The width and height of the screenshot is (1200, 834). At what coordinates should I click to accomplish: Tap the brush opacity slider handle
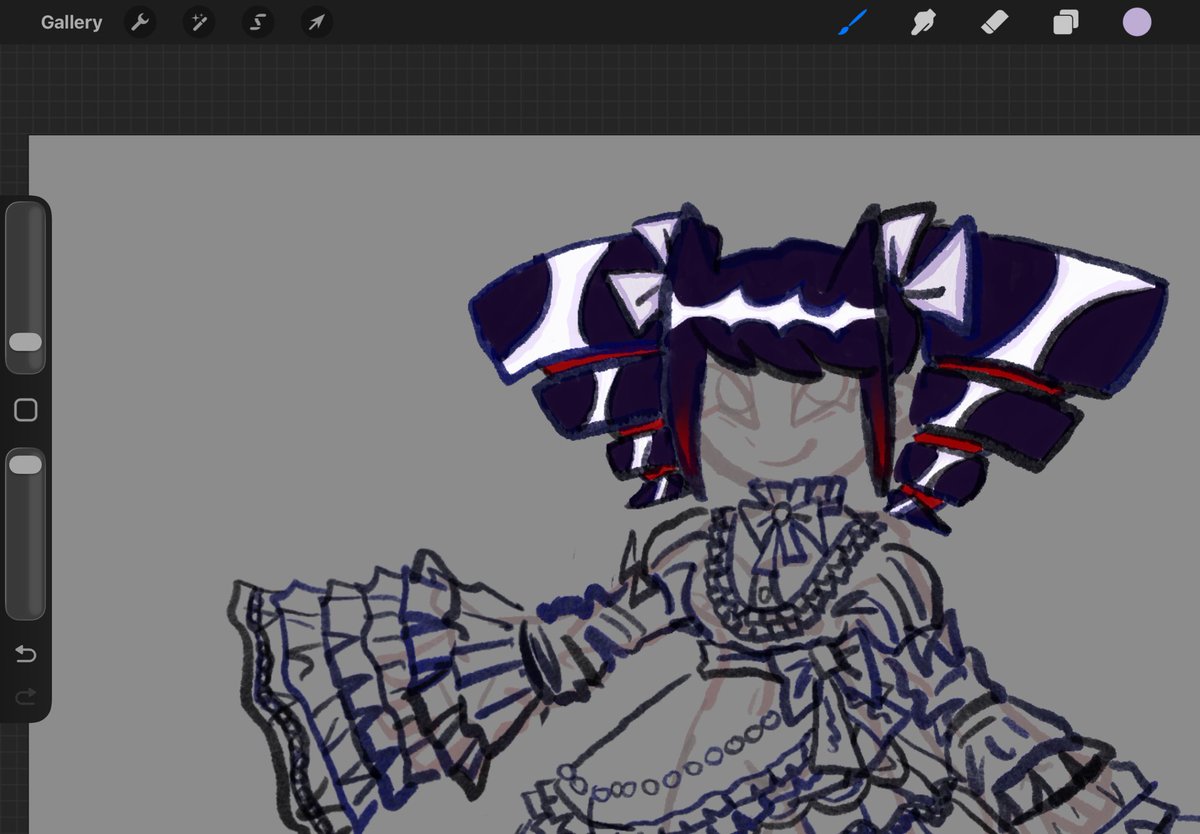click(x=25, y=464)
